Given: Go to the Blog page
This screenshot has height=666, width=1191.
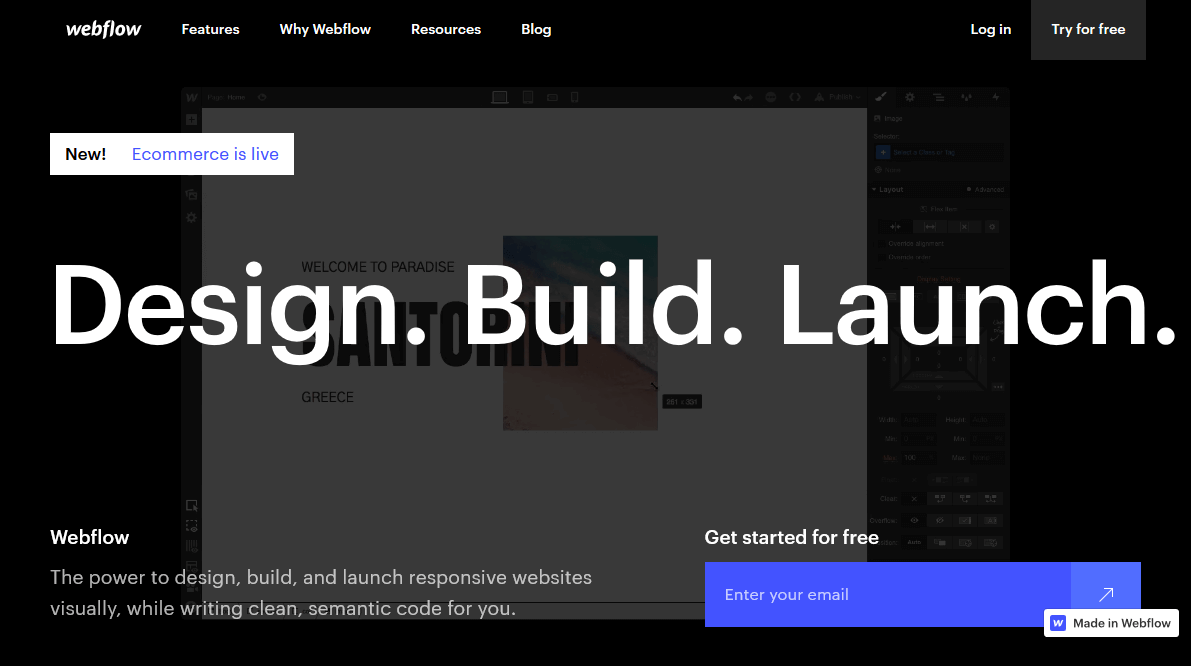Looking at the screenshot, I should [x=536, y=29].
